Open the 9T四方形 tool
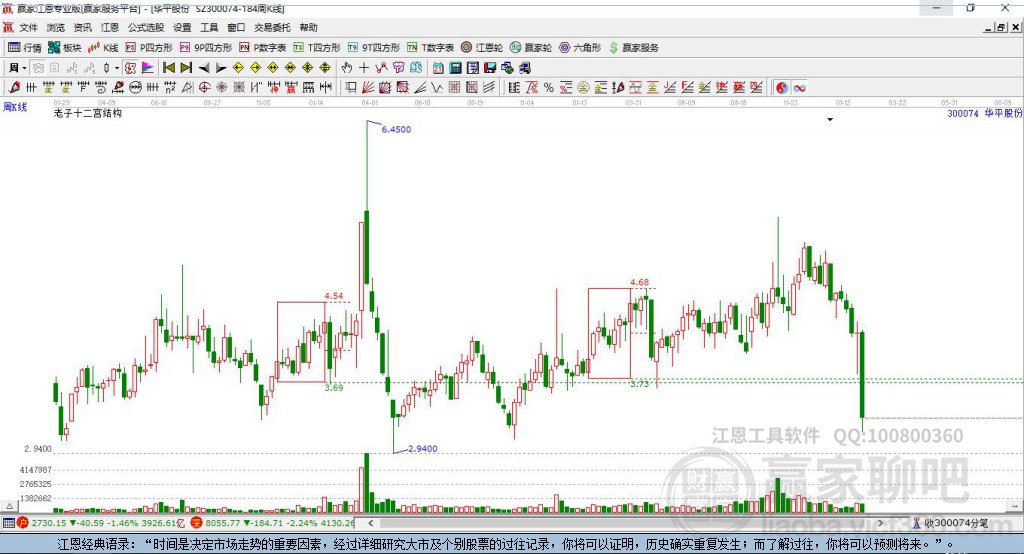Image resolution: width=1024 pixels, height=554 pixels. 374,48
